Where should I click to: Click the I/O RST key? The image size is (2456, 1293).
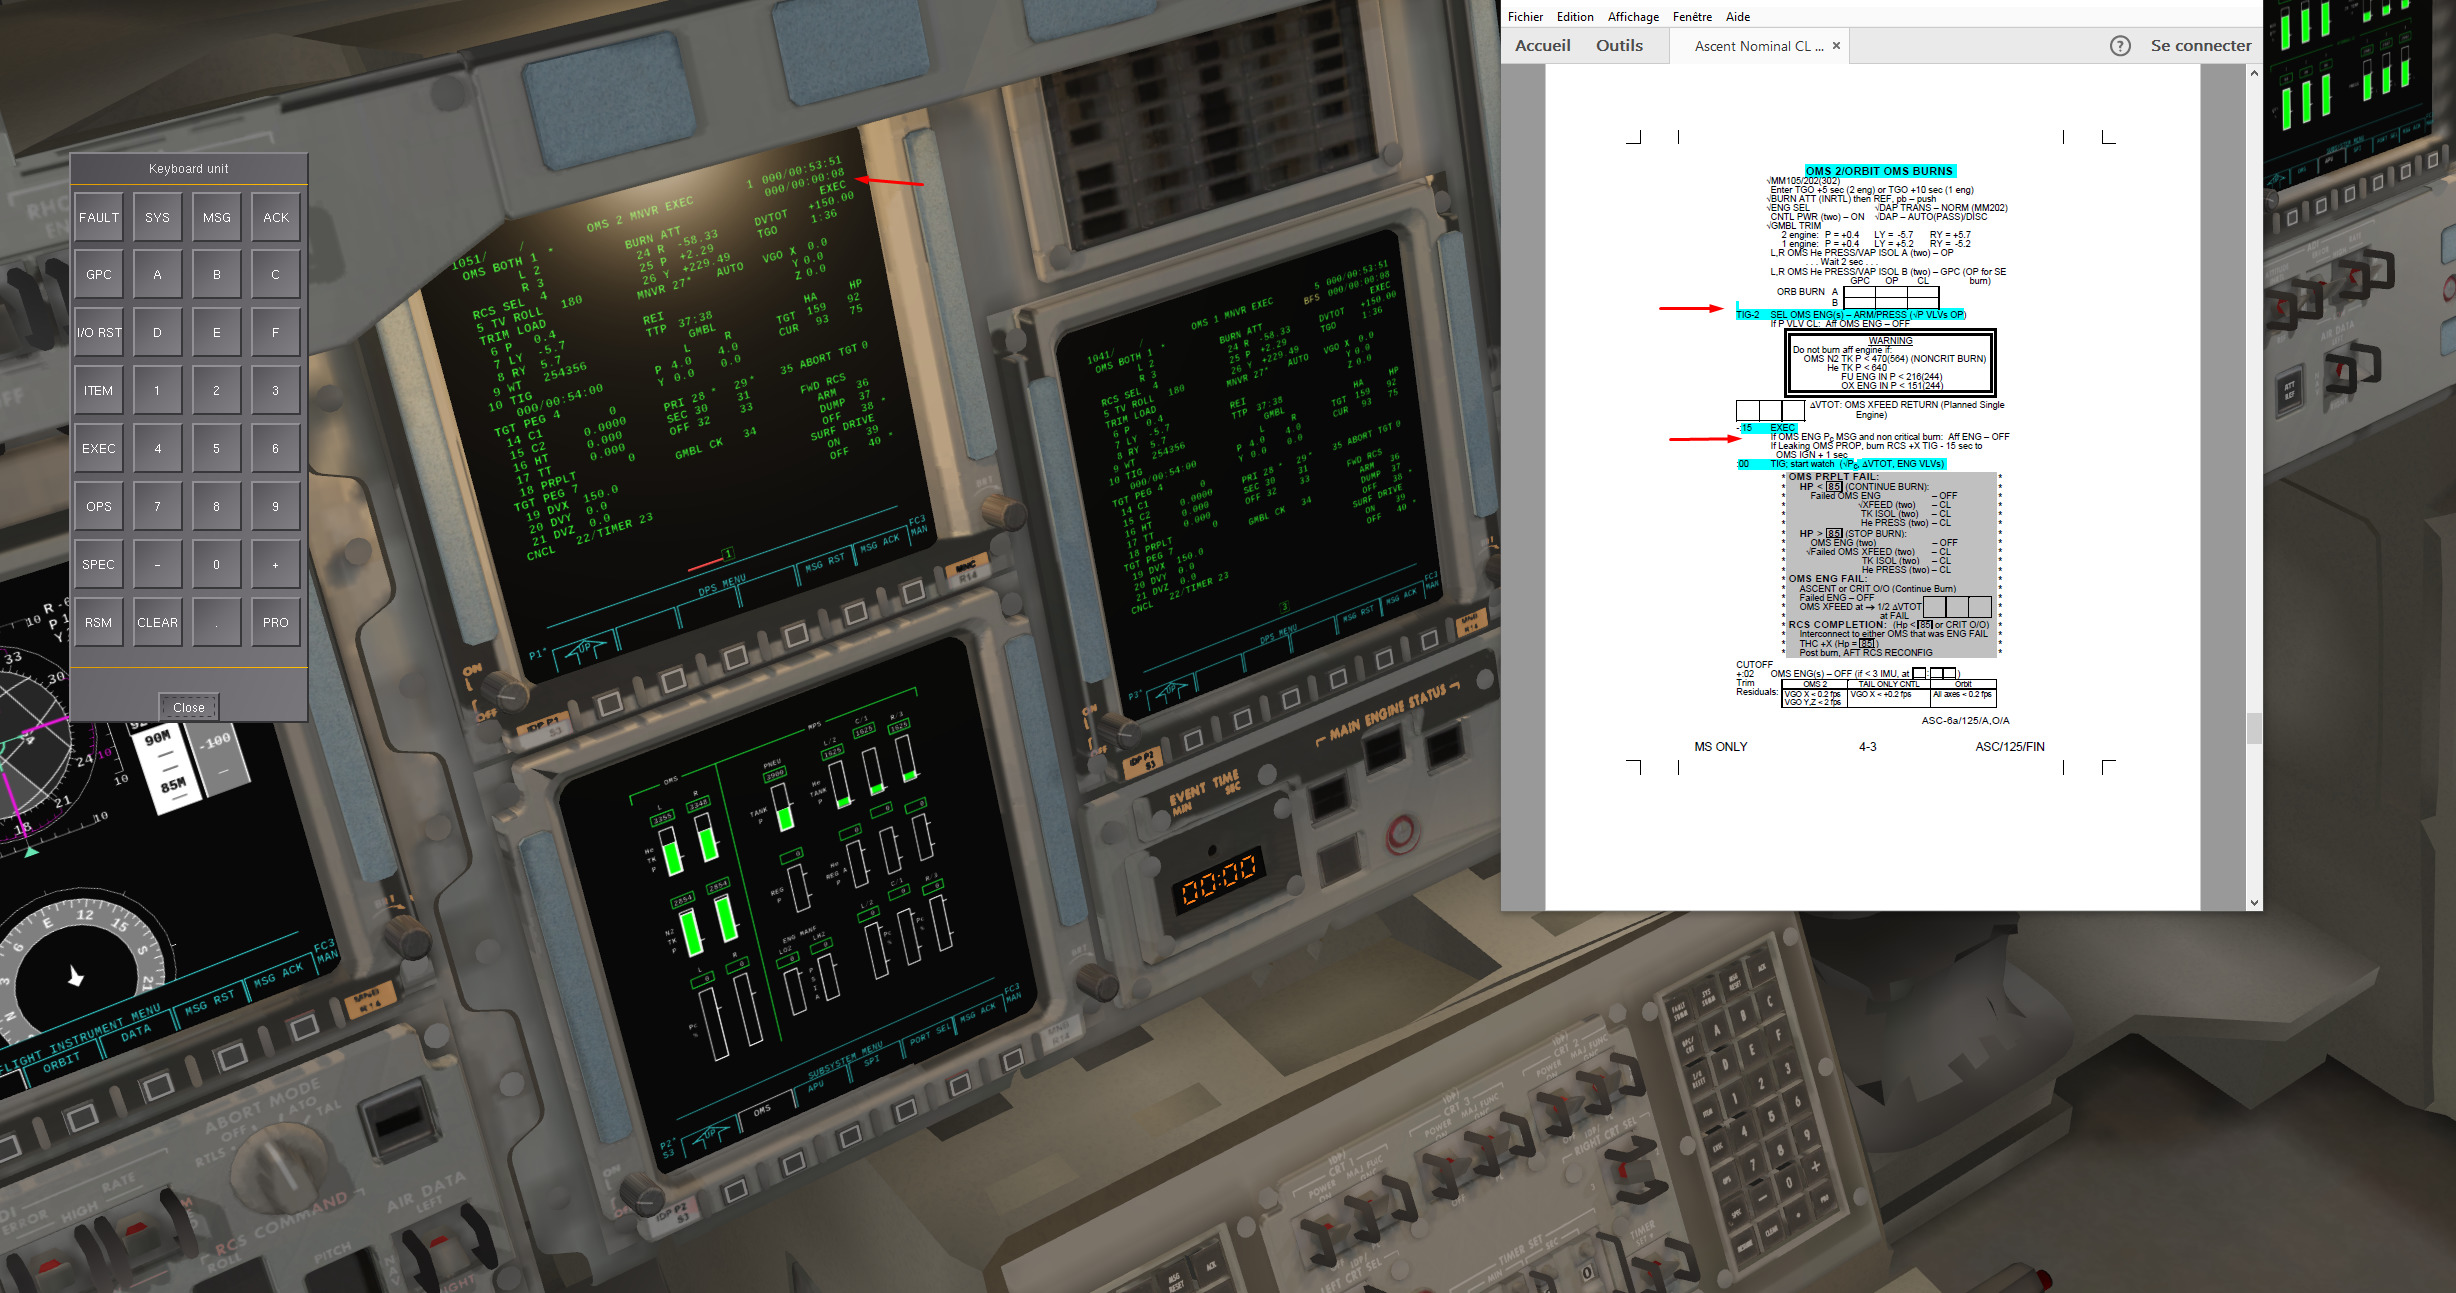click(x=99, y=332)
